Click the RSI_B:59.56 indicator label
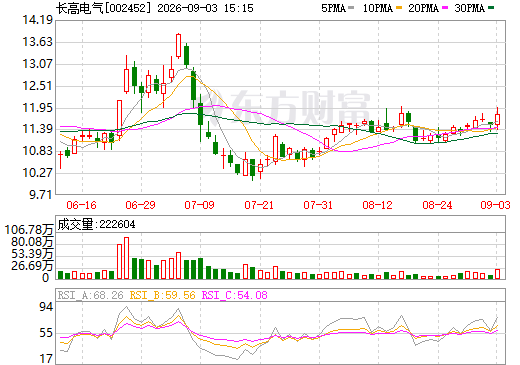Screen dimensions: 520x365 (x=162, y=295)
